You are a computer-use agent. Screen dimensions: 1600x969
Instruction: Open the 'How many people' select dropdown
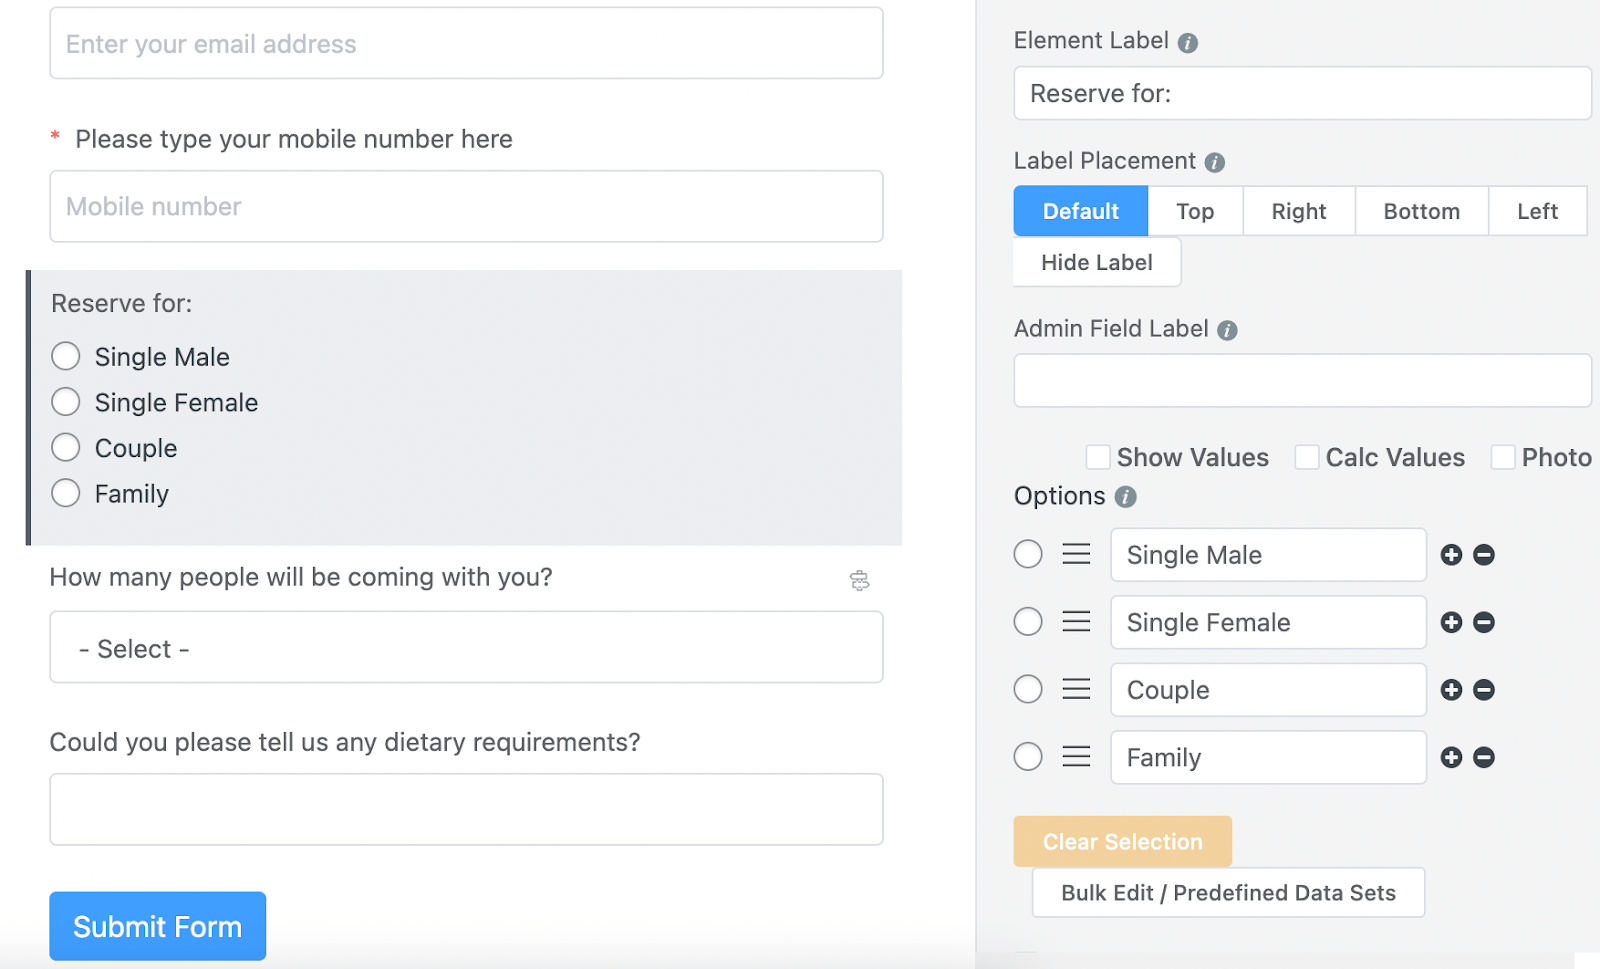(x=465, y=647)
